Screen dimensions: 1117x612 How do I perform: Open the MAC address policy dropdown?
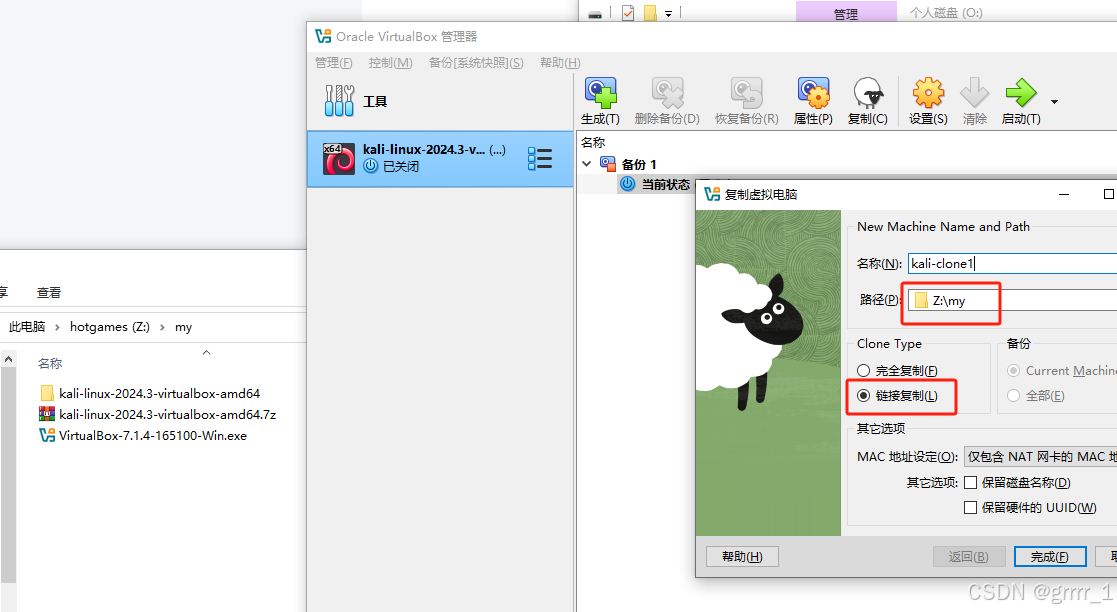click(1040, 457)
